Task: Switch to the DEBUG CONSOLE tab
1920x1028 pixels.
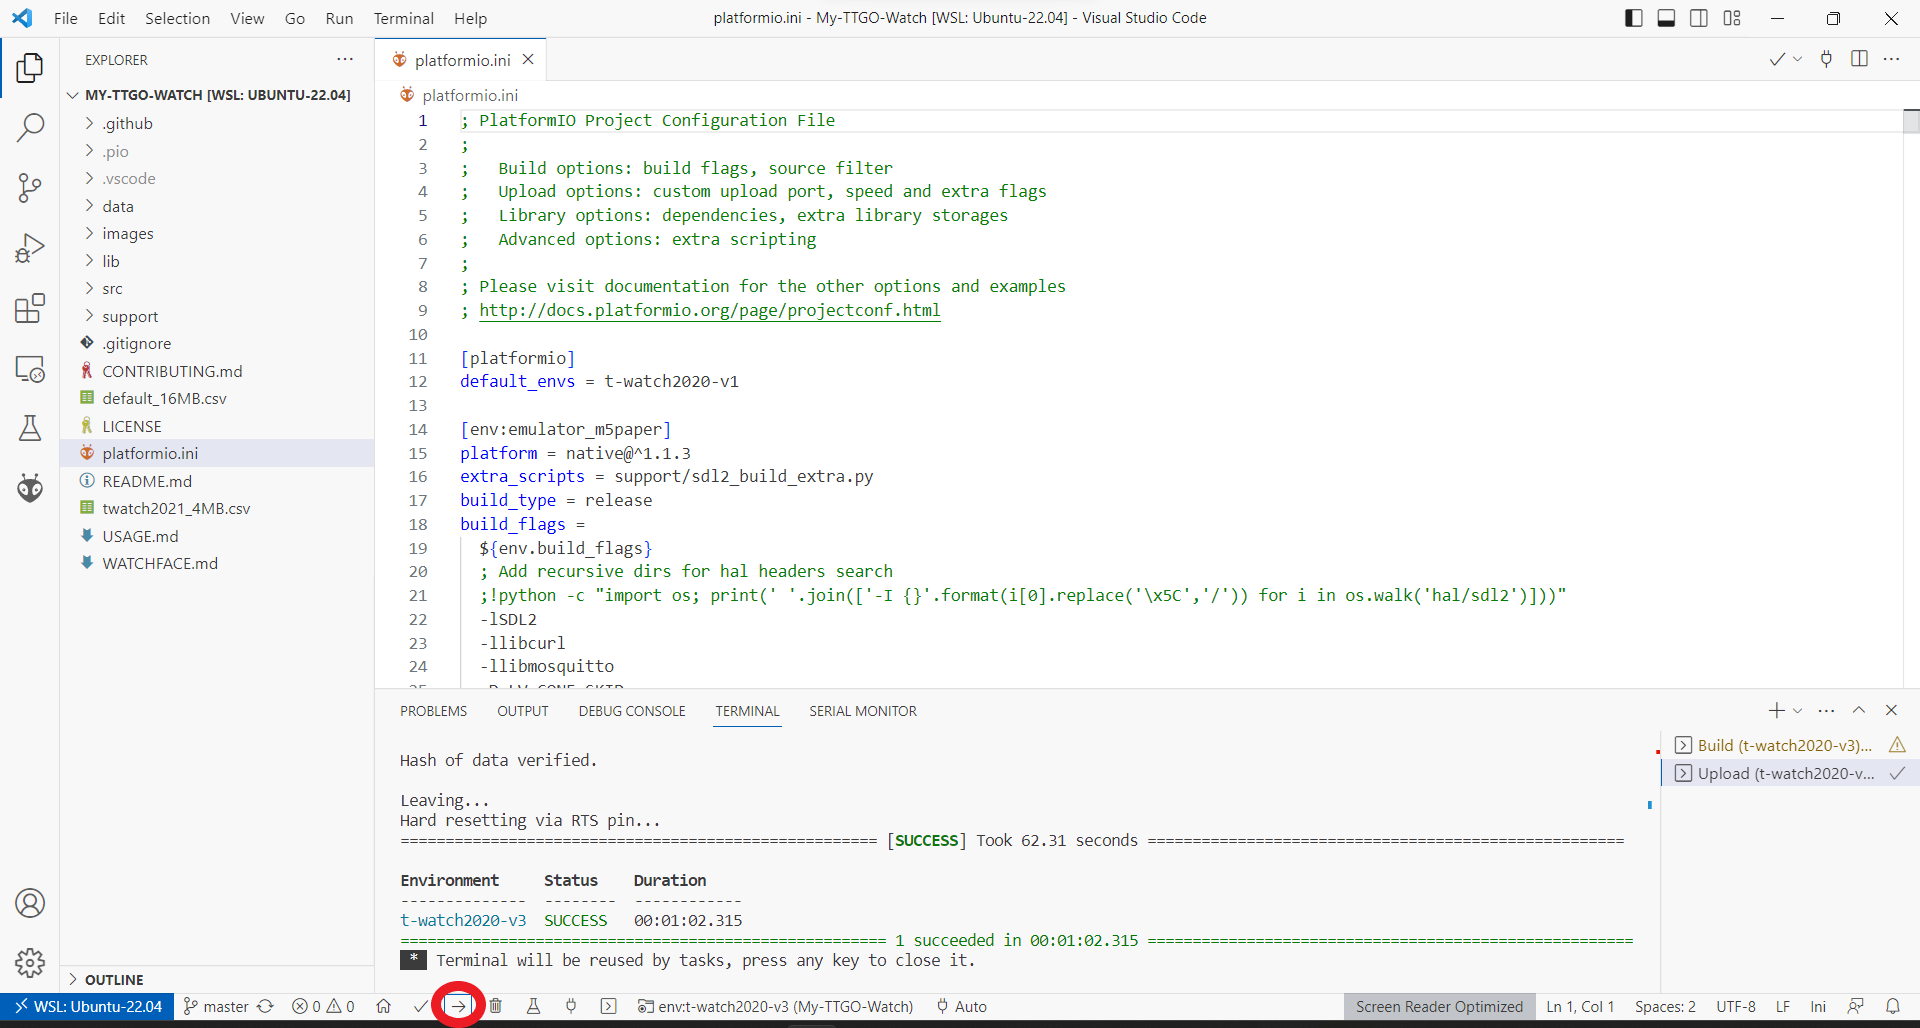Action: click(x=631, y=711)
